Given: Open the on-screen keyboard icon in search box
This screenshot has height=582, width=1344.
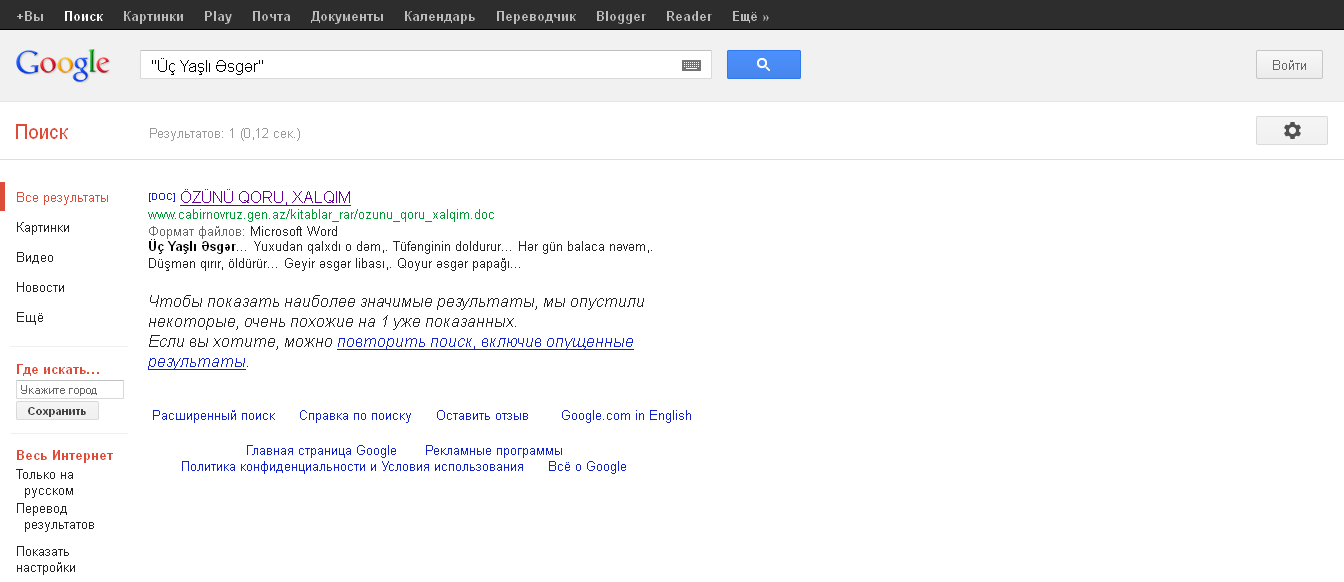Looking at the screenshot, I should click(x=692, y=65).
